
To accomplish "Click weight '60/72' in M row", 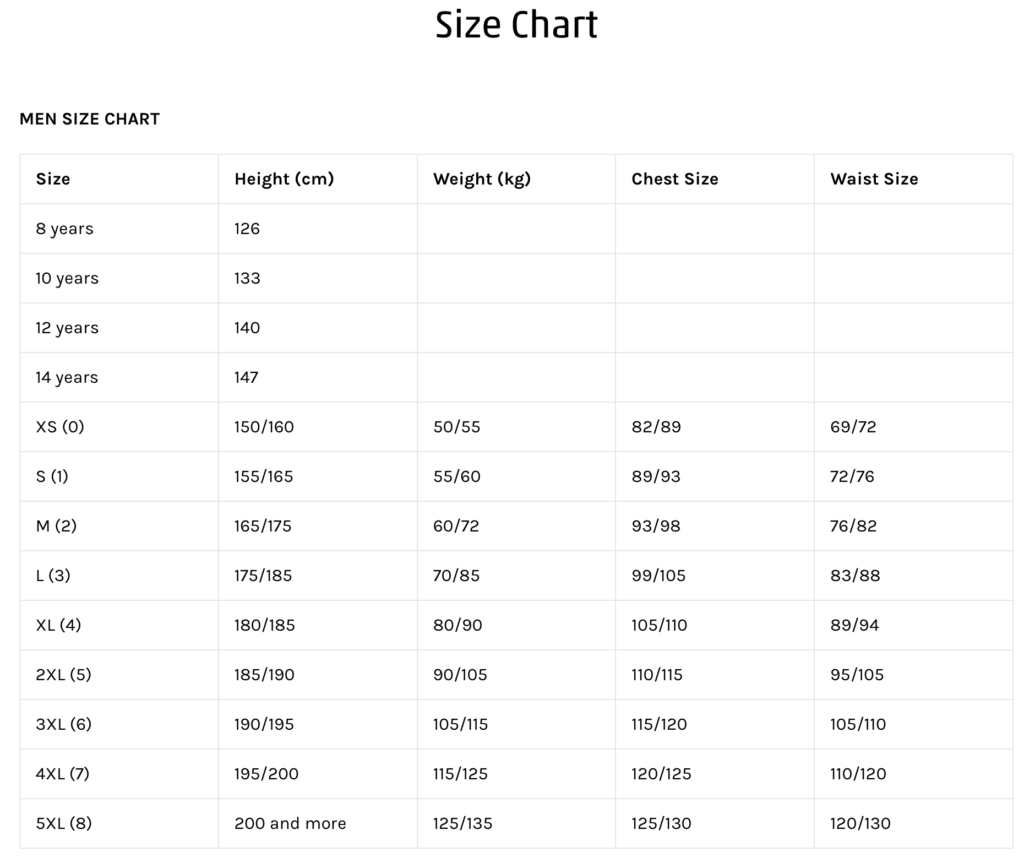I will pos(456,526).
